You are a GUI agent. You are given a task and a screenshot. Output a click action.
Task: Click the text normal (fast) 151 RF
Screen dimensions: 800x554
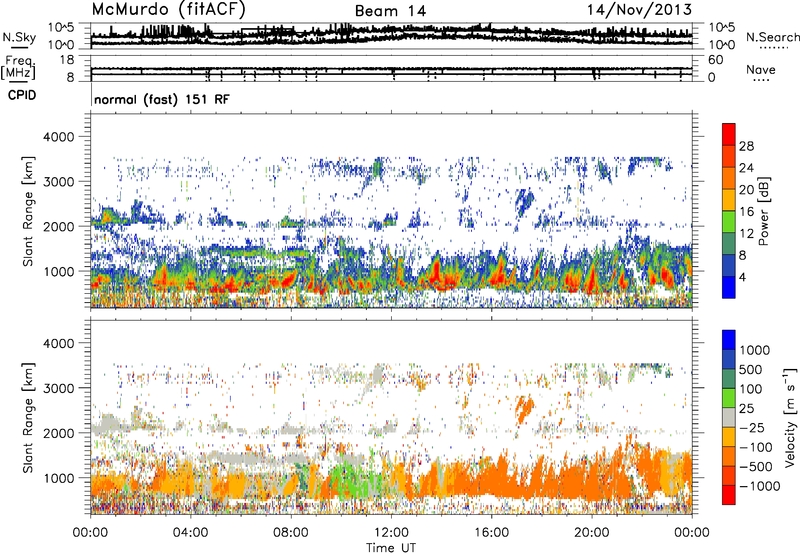coord(162,99)
